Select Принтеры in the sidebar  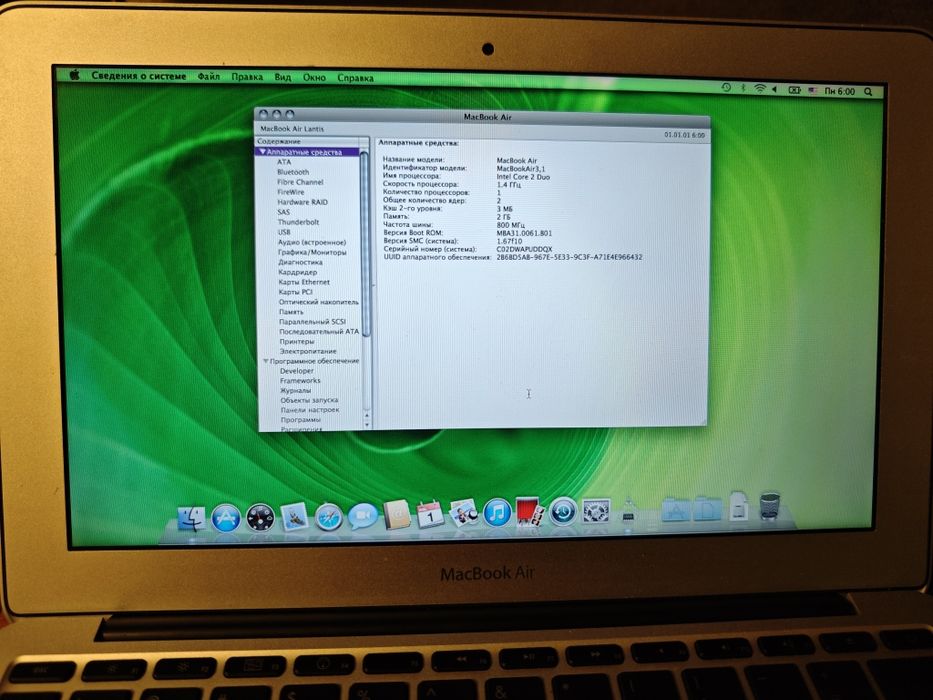tap(297, 342)
